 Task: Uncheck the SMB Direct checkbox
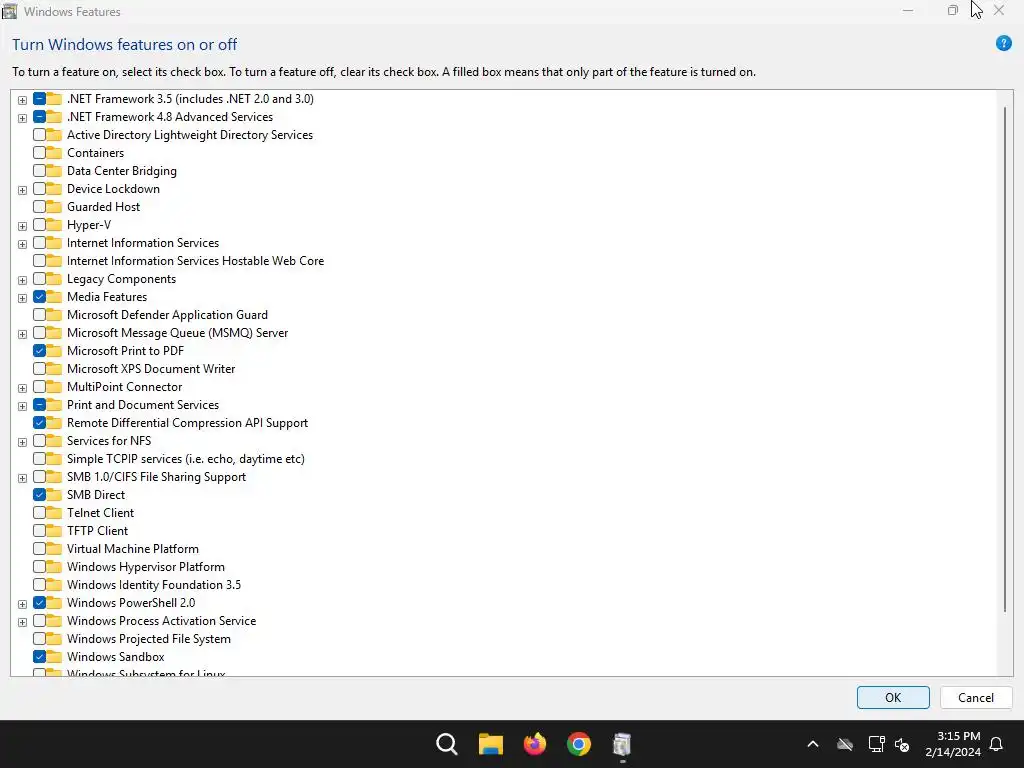coord(39,495)
